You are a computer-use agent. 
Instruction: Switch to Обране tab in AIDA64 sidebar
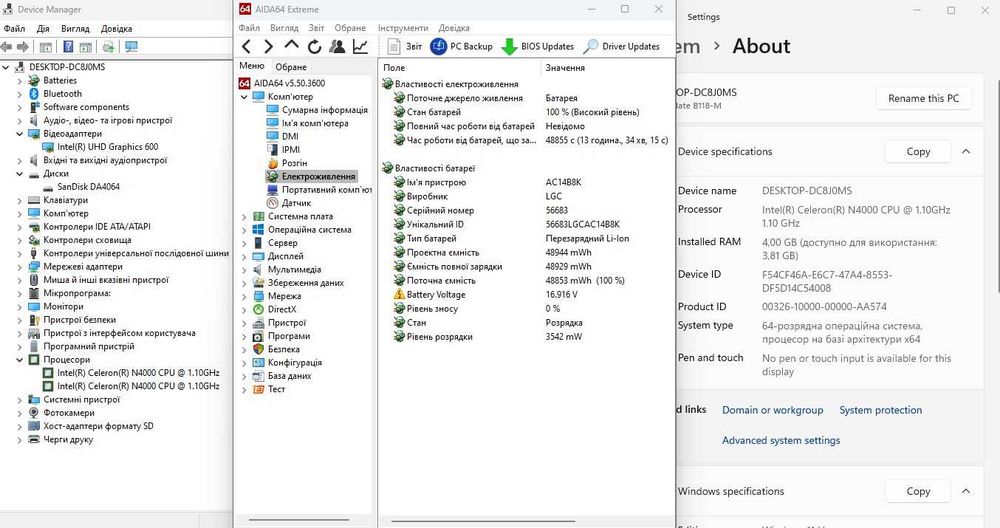[291, 67]
